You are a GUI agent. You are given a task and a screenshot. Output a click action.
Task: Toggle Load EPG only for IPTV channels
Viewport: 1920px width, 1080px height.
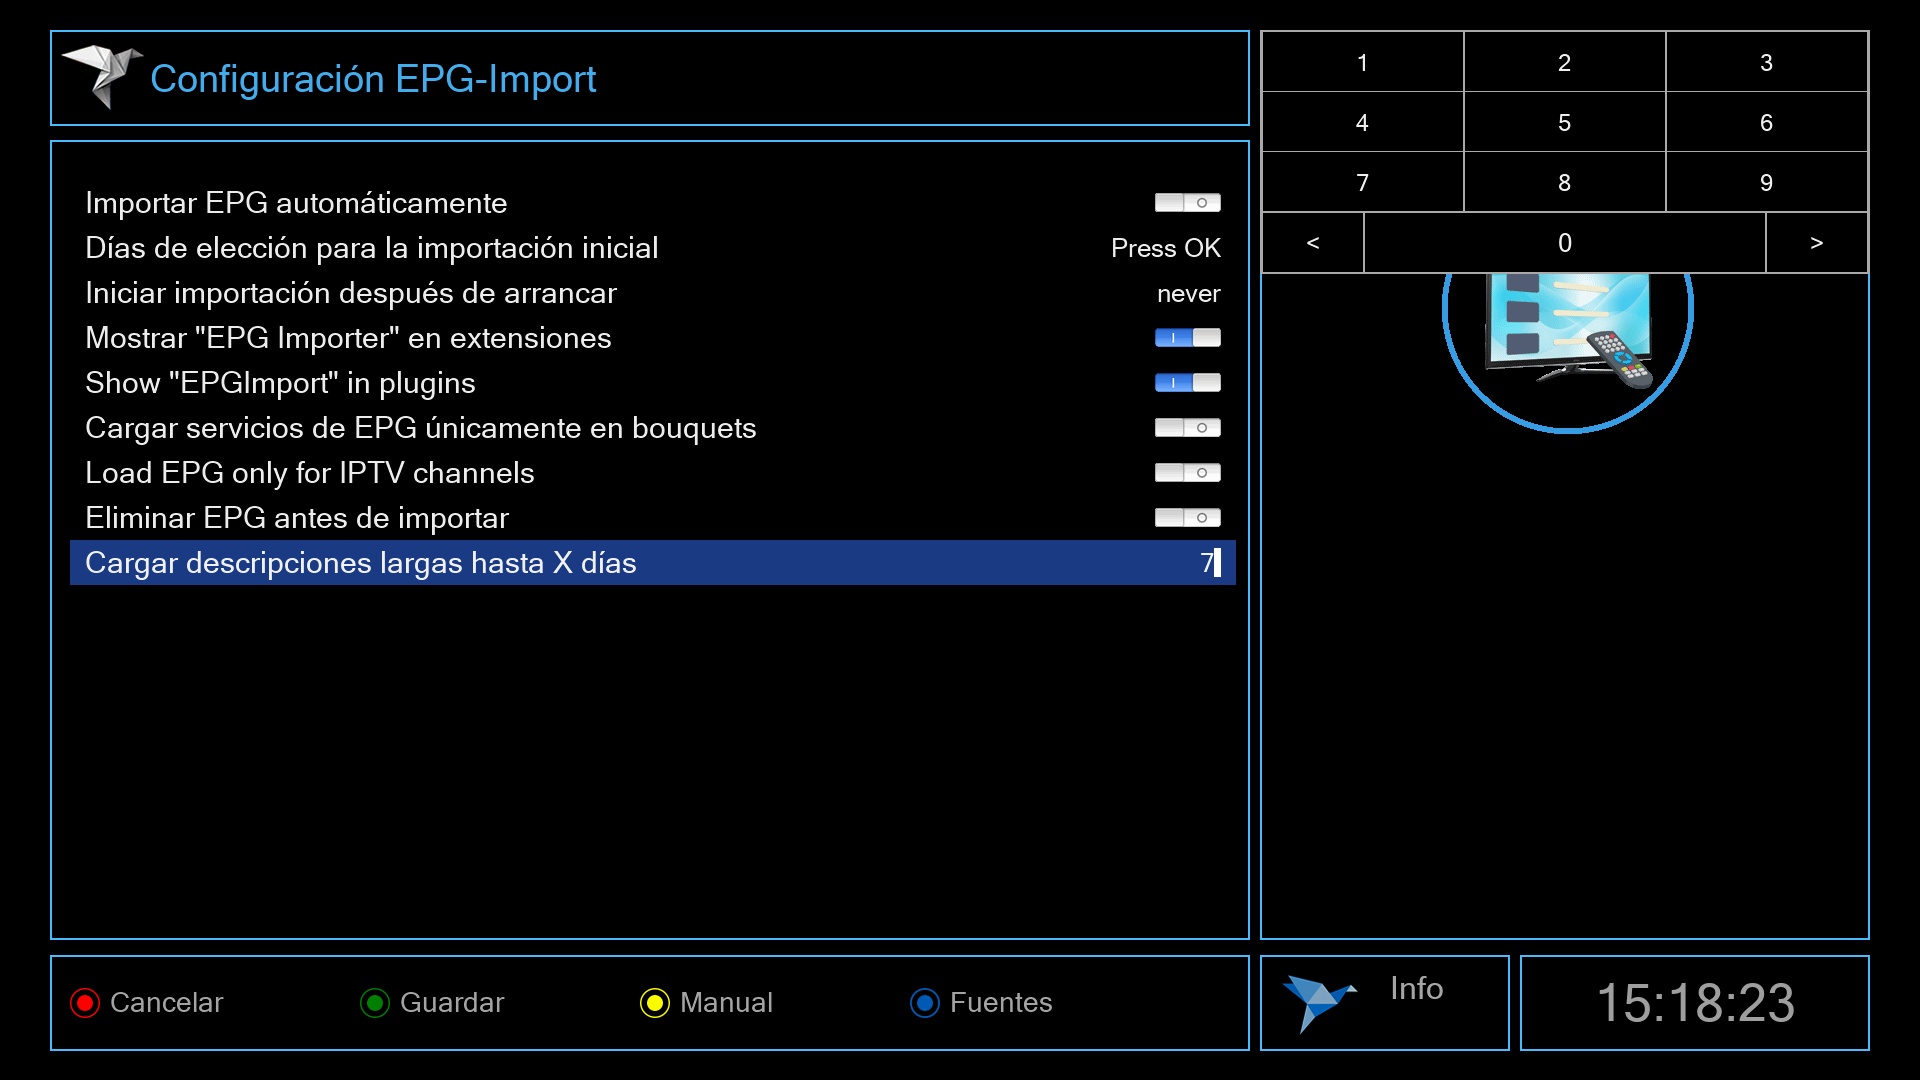point(1187,473)
